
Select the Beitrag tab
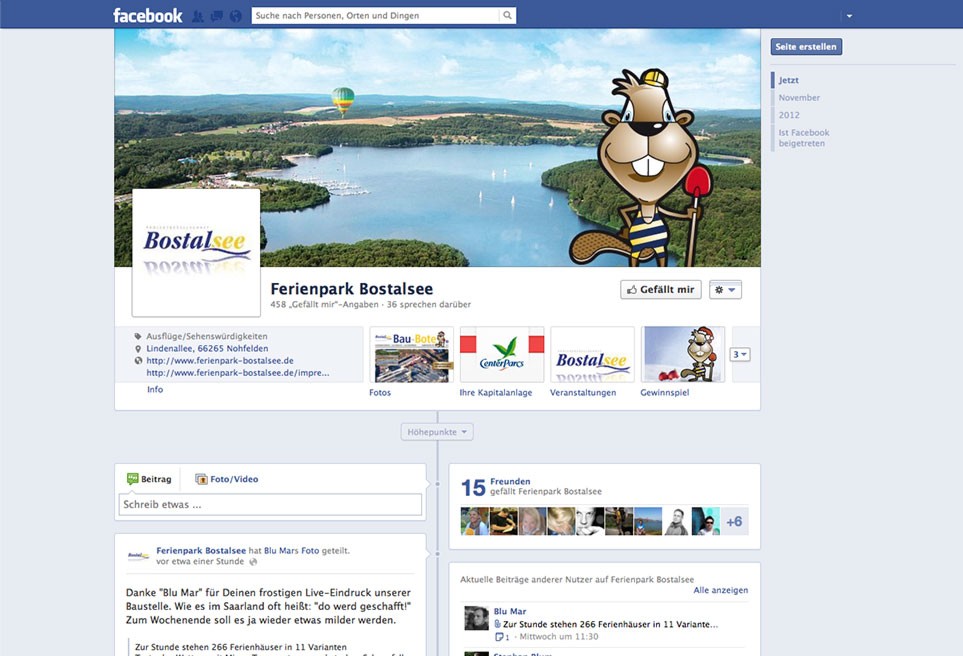click(149, 479)
